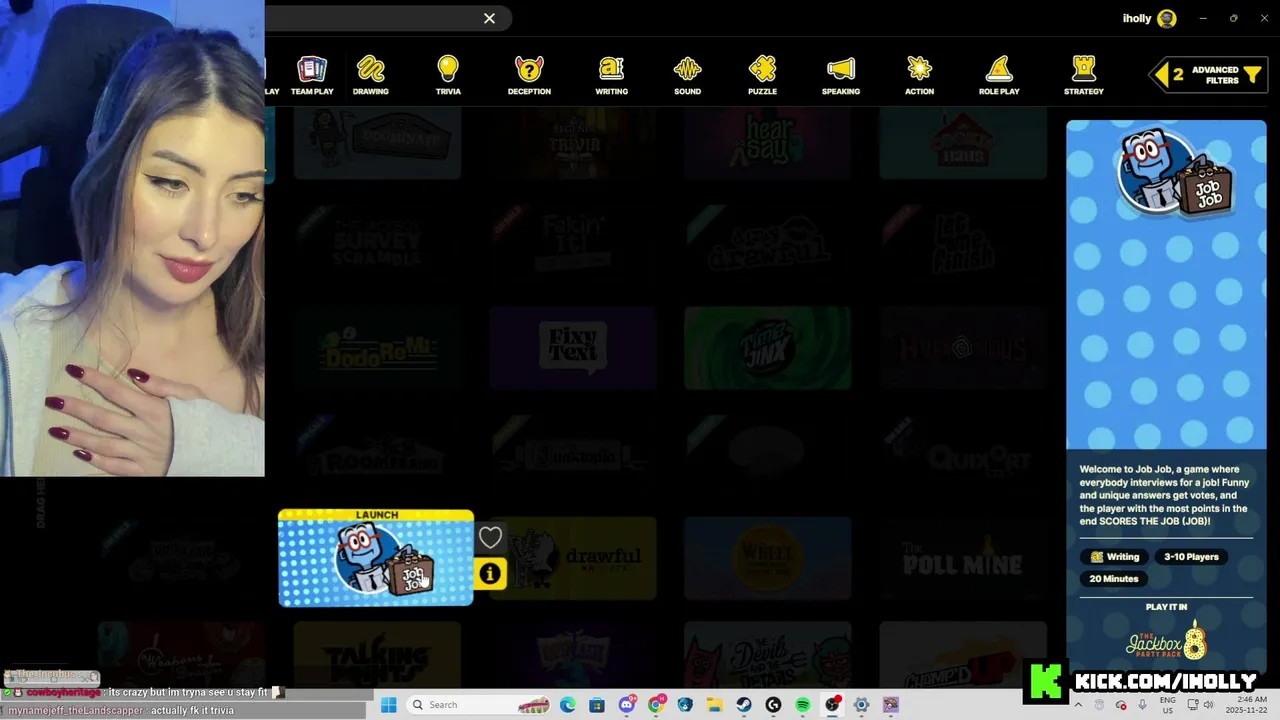
Task: Open the Time Jinx game tile
Action: pos(767,347)
